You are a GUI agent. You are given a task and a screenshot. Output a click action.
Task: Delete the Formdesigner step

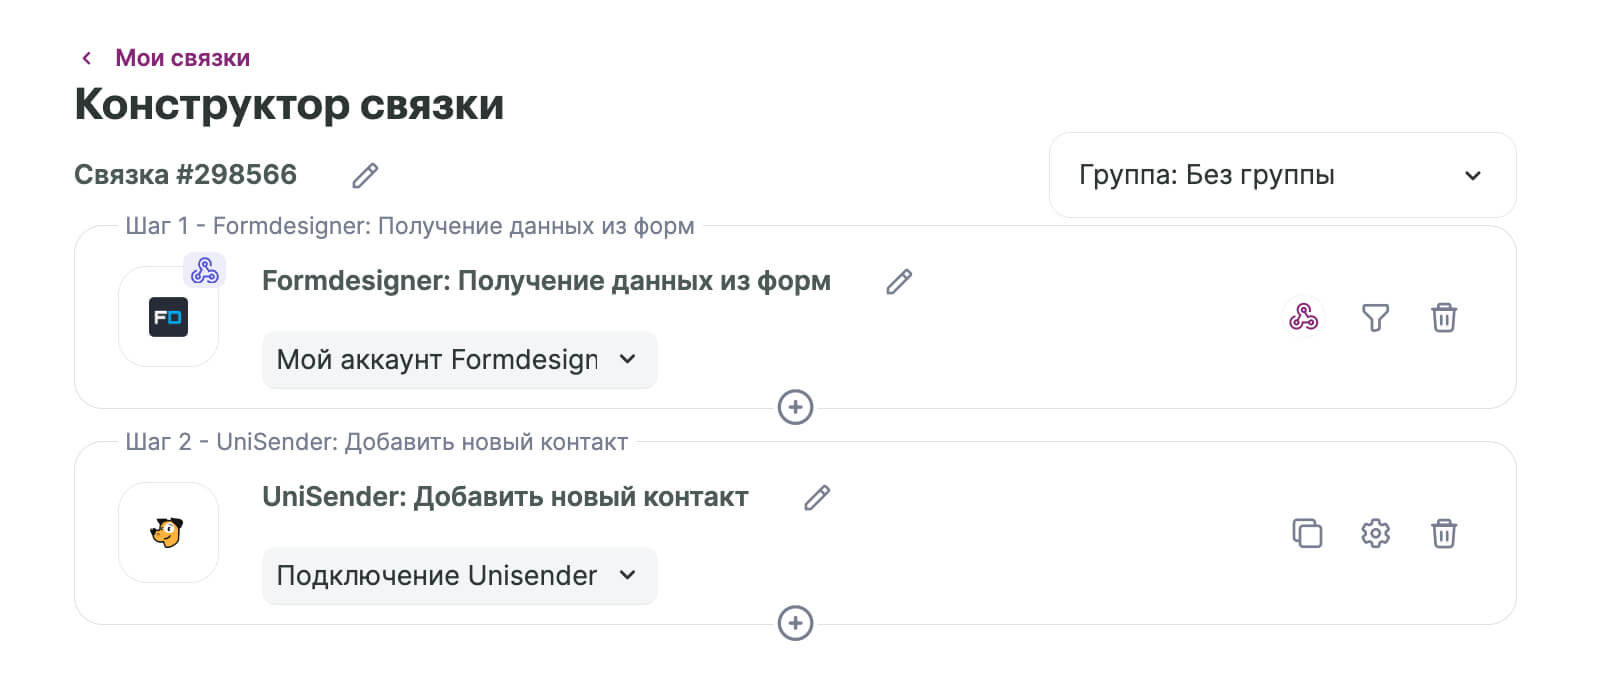1444,318
